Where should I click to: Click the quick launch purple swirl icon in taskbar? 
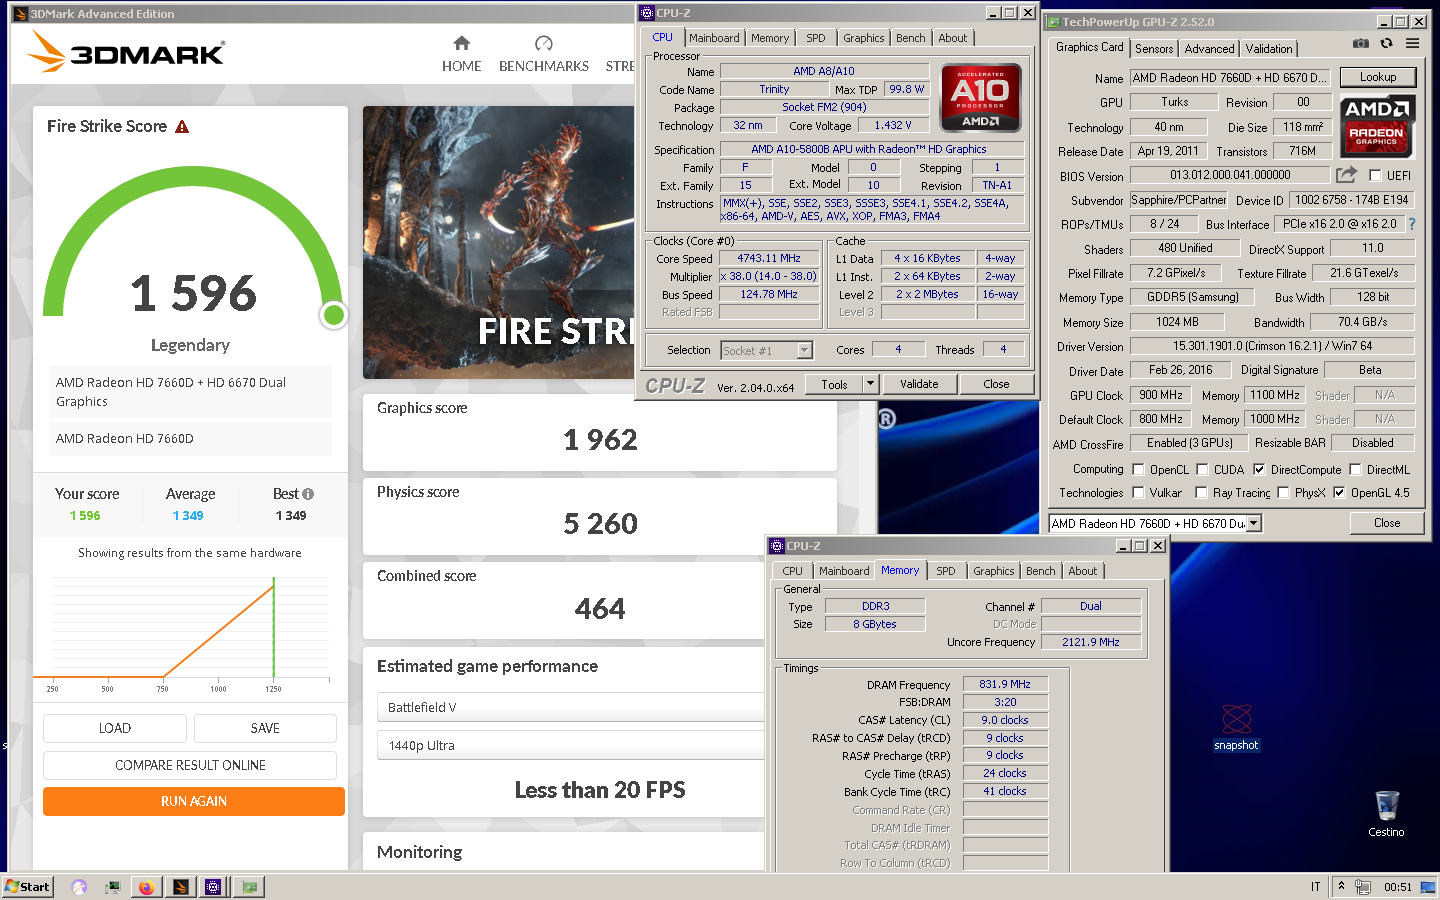(79, 887)
